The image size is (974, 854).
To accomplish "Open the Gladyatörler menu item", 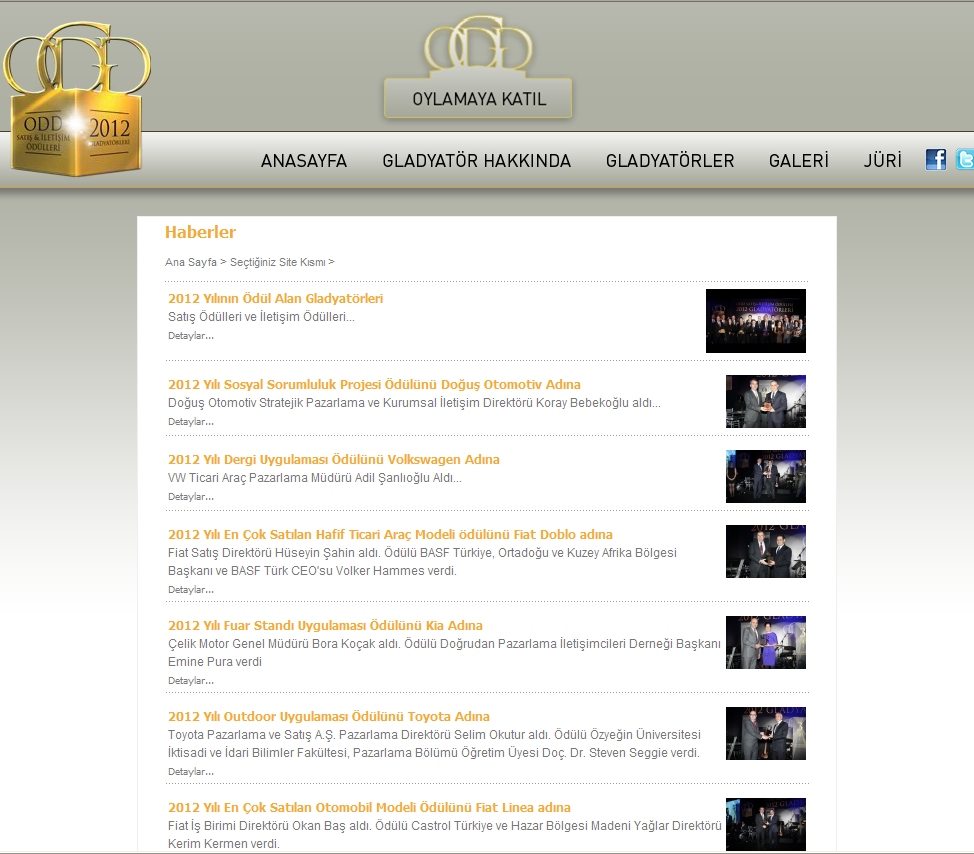I will pos(670,161).
